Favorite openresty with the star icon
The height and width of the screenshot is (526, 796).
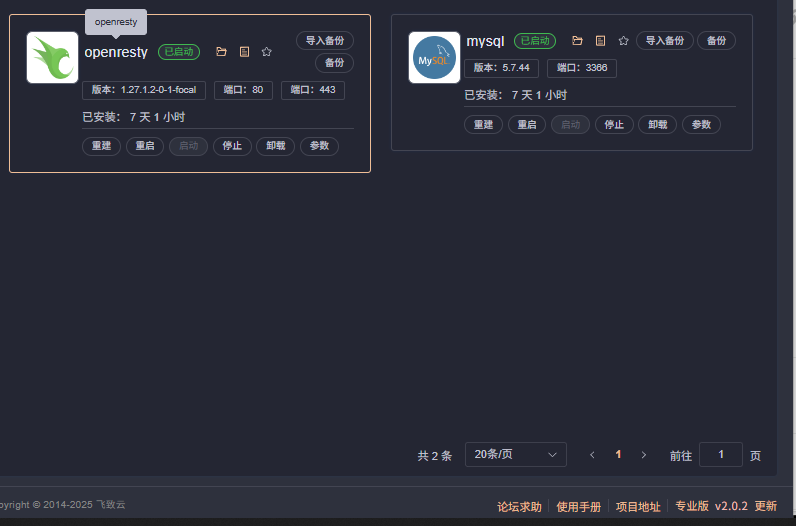click(267, 52)
